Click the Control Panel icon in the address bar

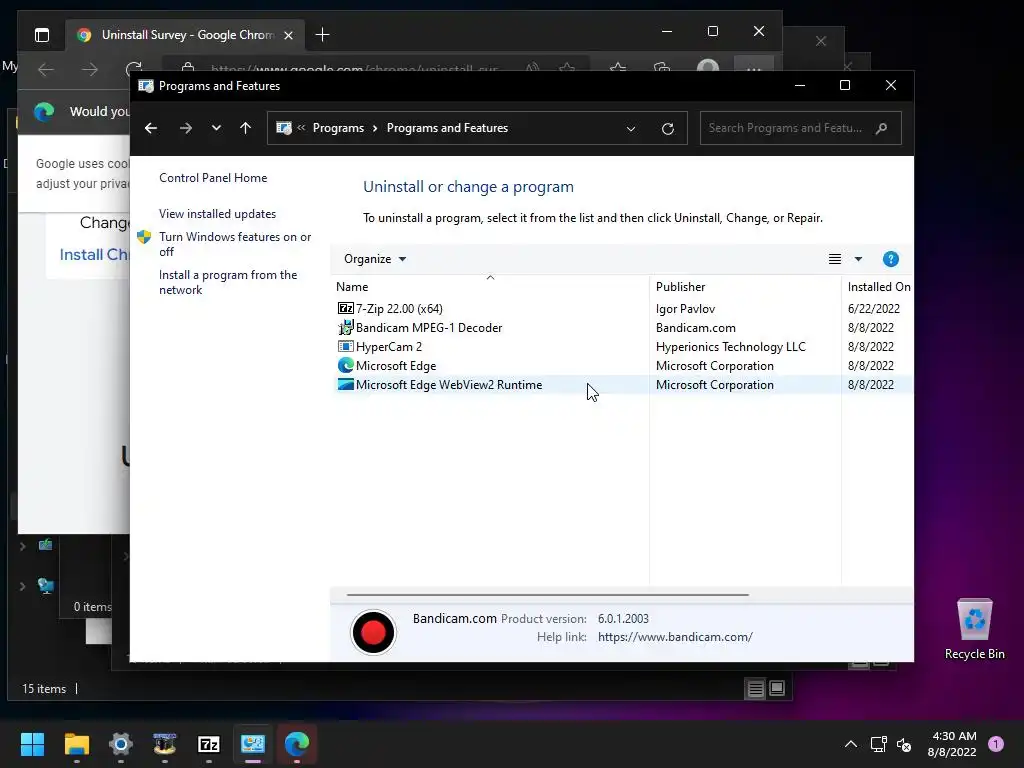(284, 128)
